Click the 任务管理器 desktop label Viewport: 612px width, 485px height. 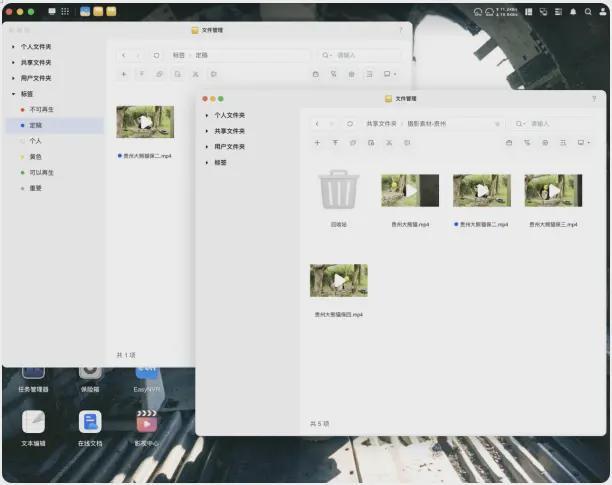point(33,389)
